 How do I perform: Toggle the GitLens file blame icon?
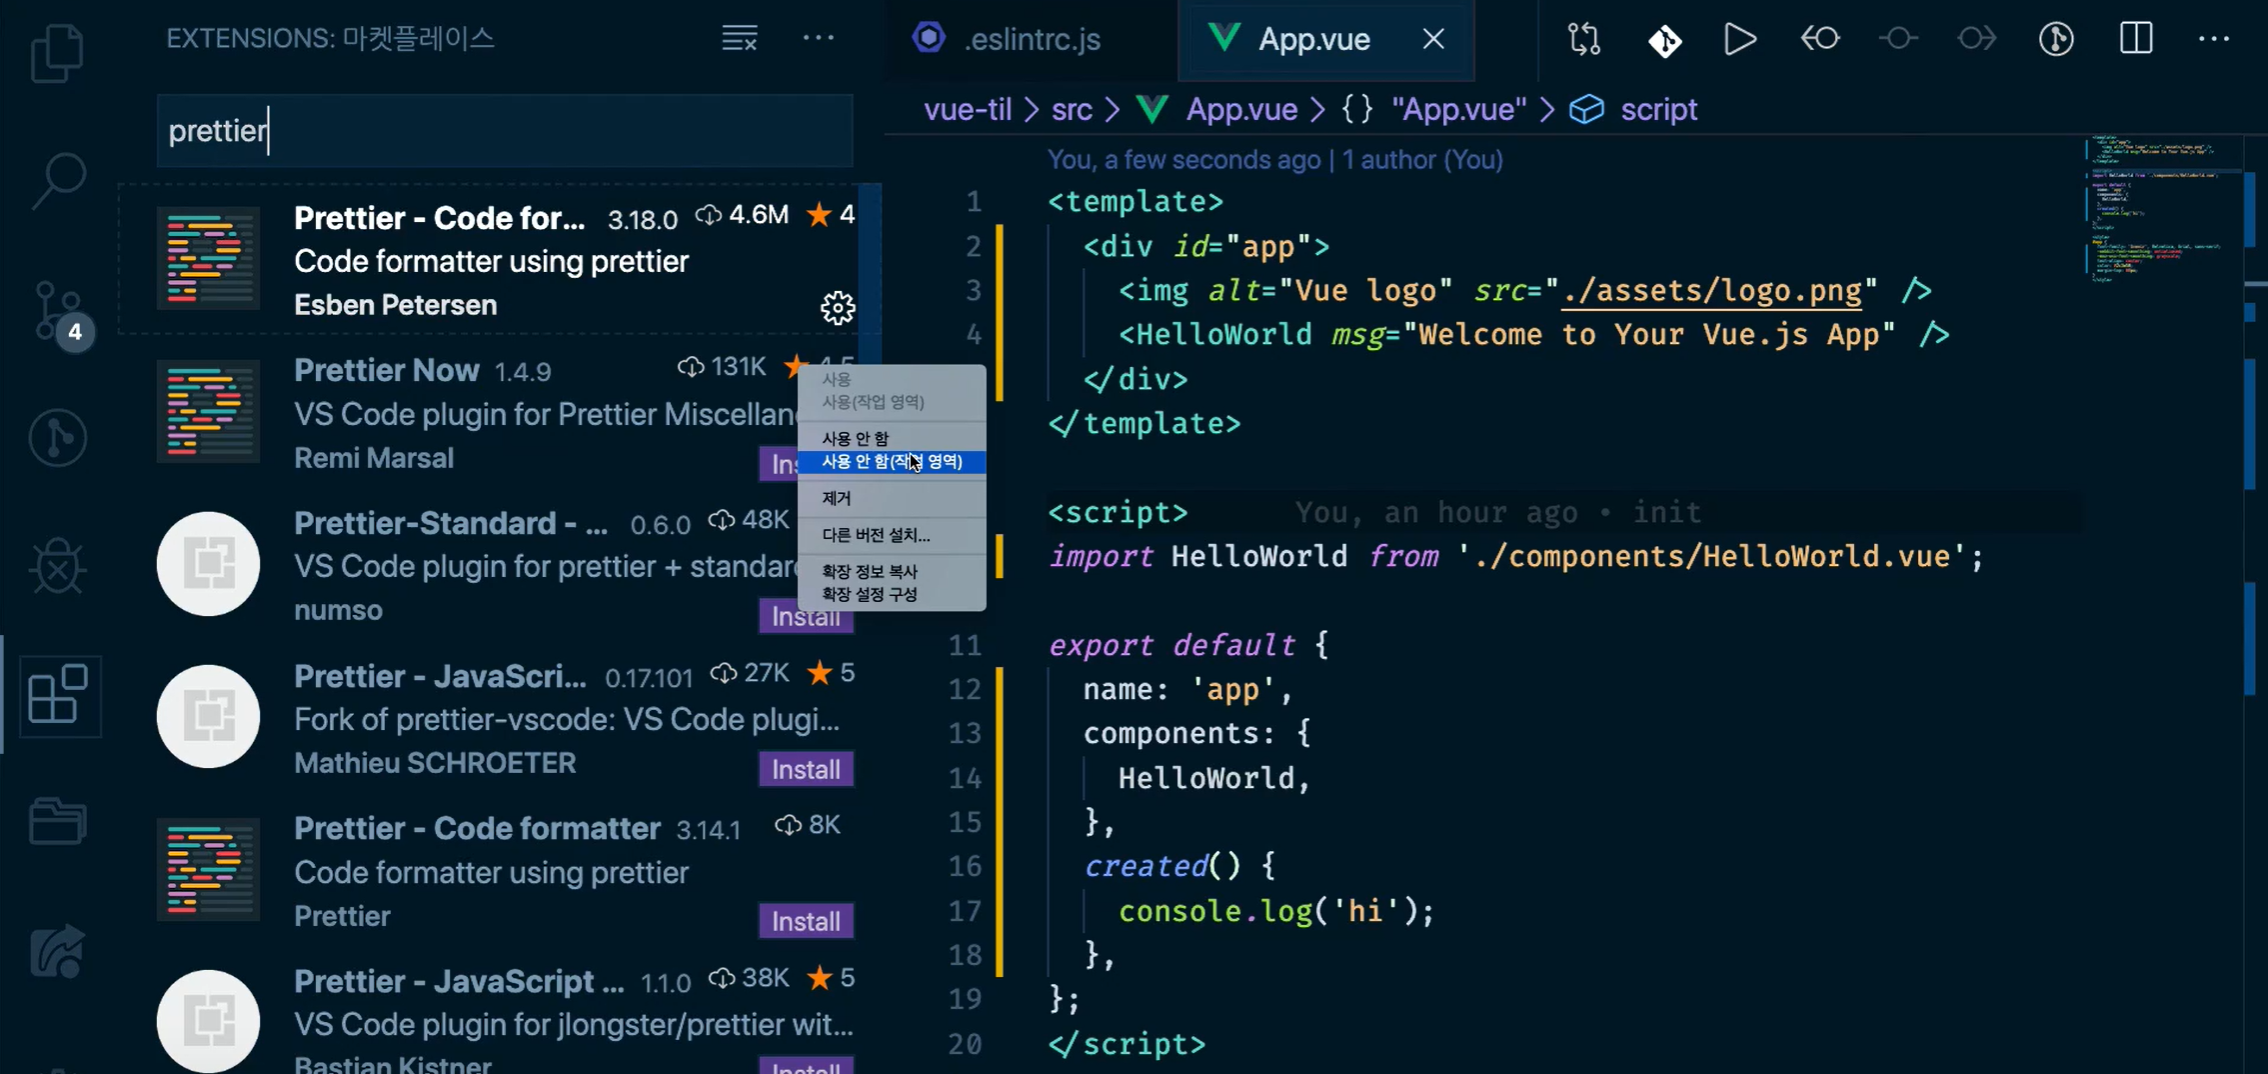[2056, 39]
